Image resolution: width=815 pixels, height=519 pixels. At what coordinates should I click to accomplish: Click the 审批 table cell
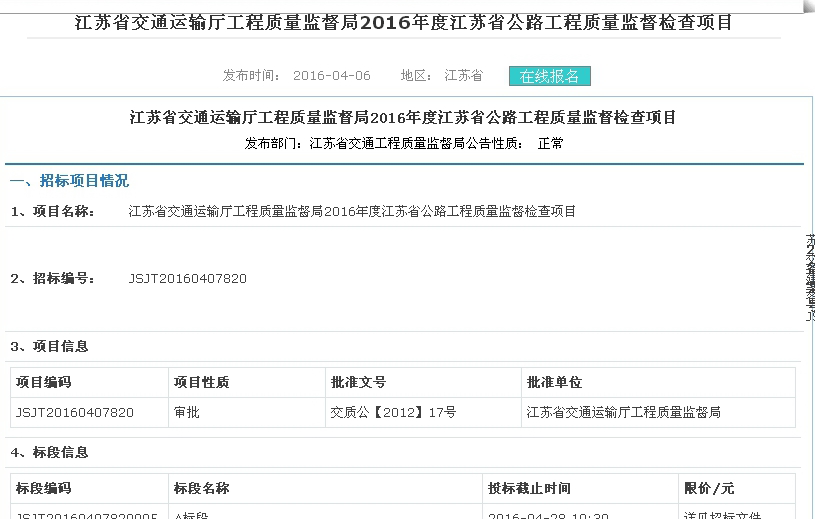coord(186,411)
